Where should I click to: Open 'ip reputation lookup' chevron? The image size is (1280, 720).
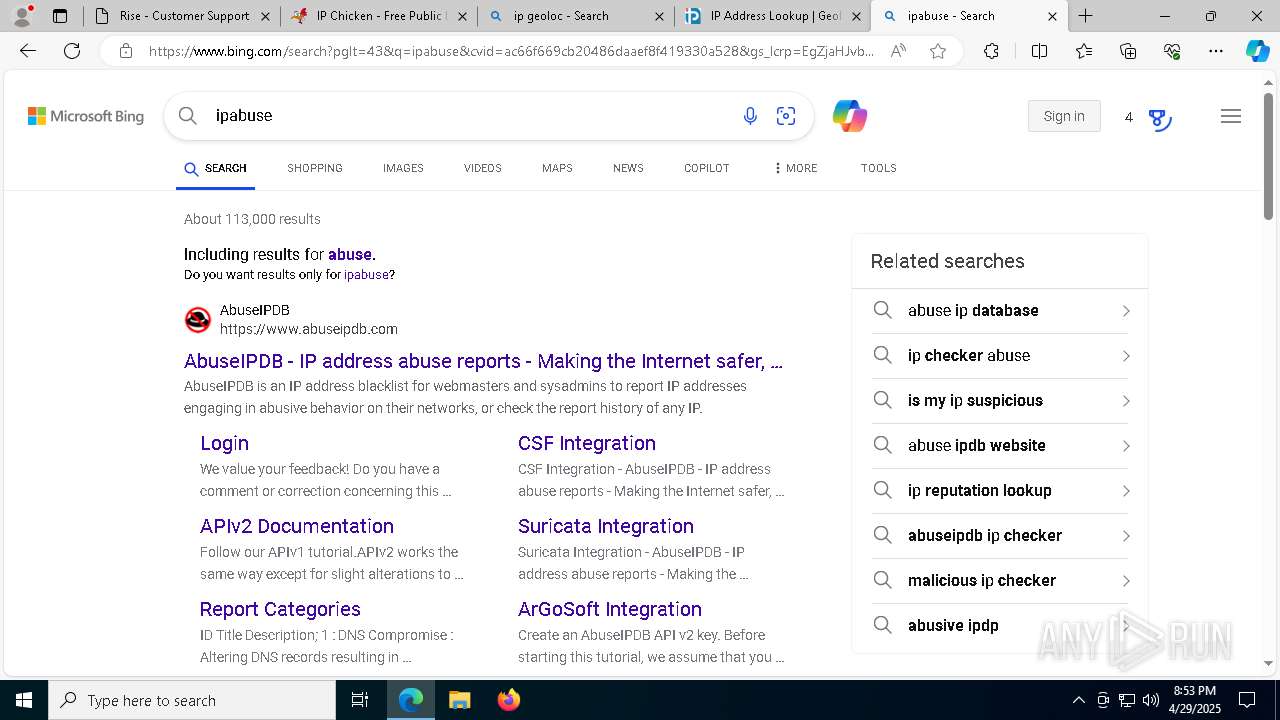click(x=1126, y=491)
